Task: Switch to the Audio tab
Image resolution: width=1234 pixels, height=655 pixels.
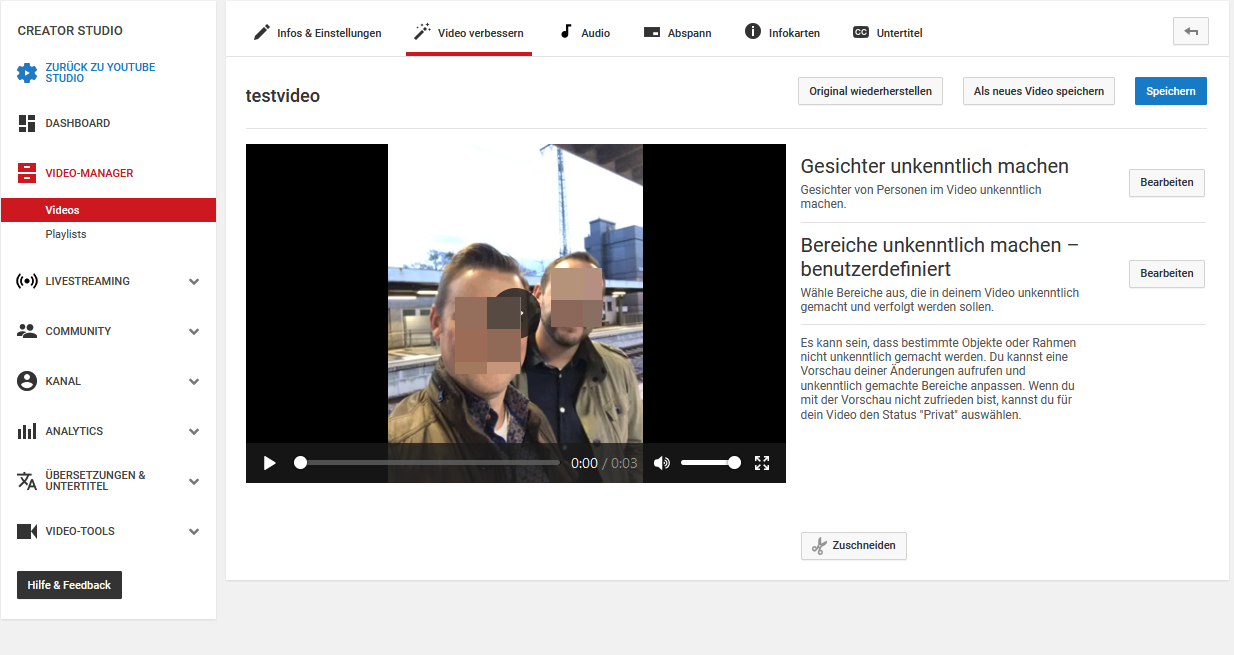Action: click(584, 33)
